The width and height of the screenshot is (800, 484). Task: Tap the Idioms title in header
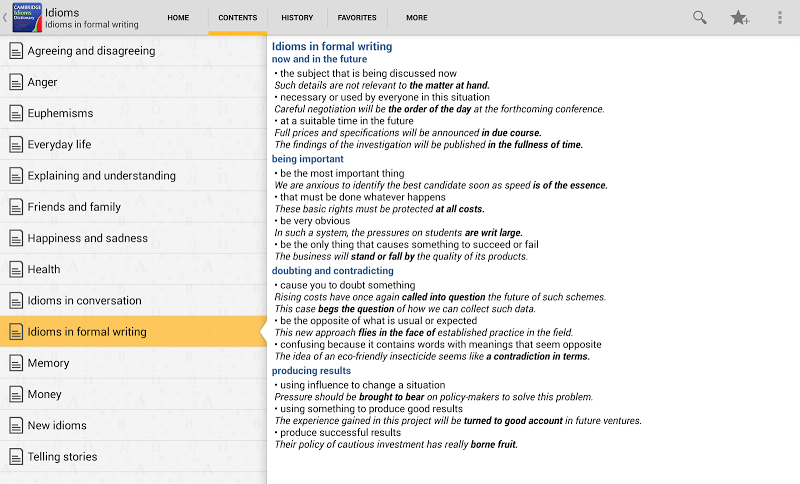tap(62, 12)
